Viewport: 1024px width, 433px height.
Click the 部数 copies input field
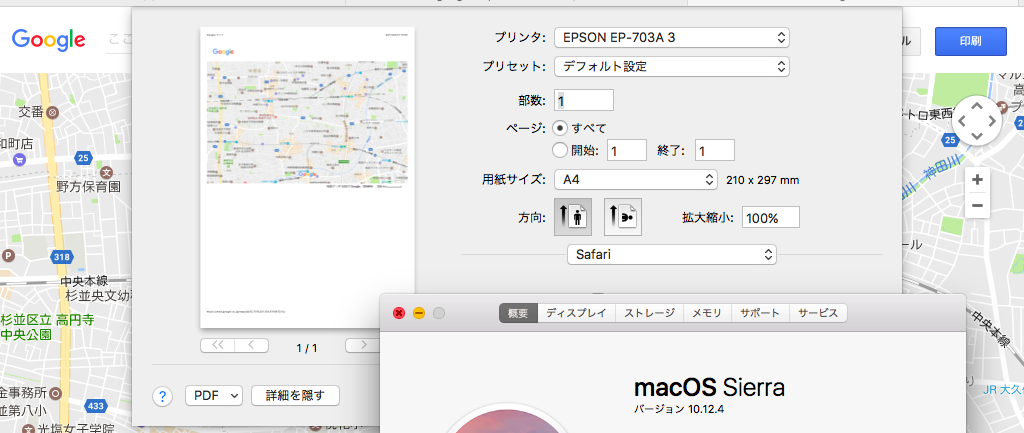tap(584, 100)
